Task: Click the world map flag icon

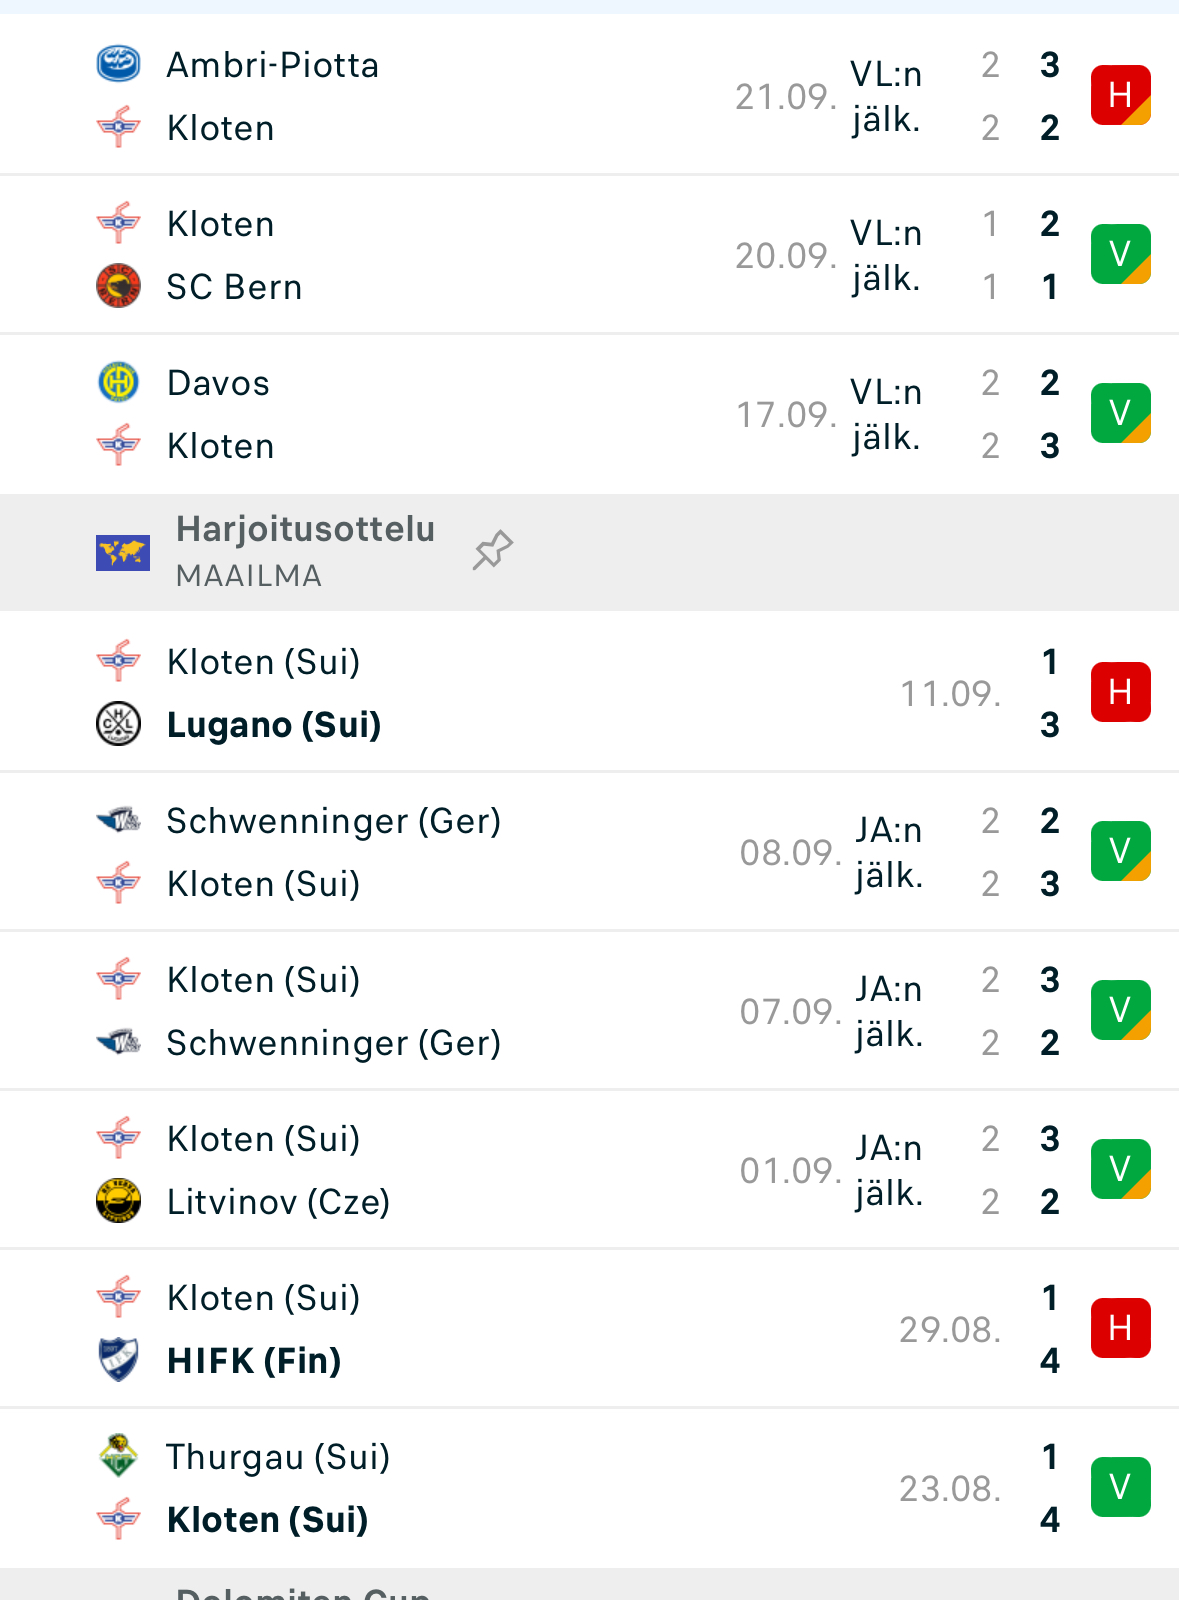Action: coord(123,552)
